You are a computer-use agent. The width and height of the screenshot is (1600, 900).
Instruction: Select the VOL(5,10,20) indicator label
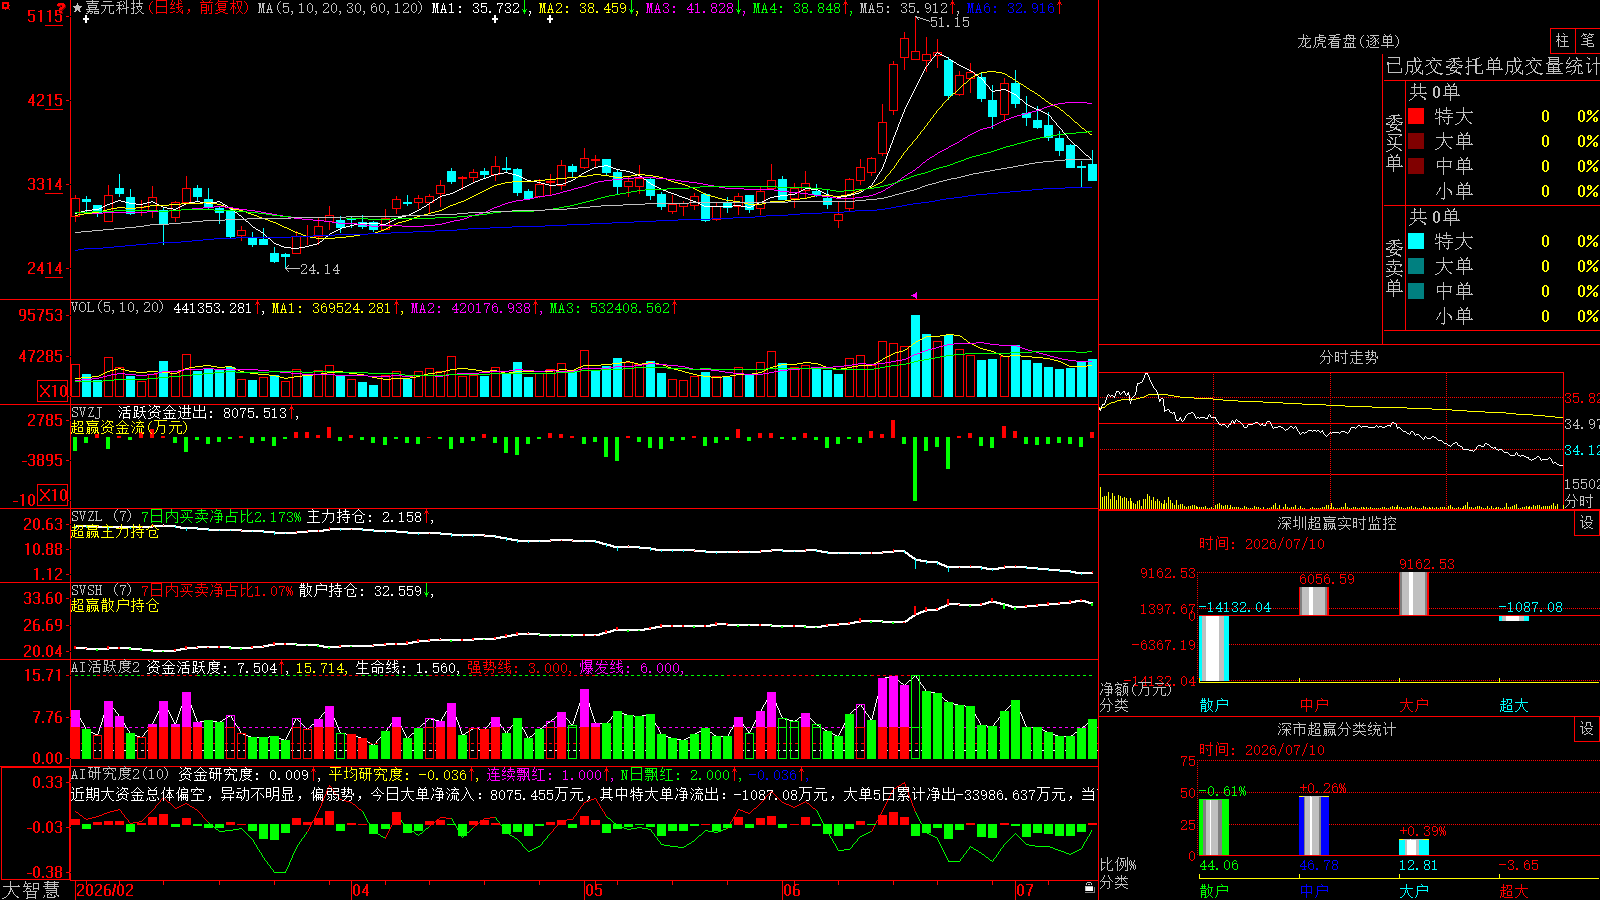click(118, 308)
